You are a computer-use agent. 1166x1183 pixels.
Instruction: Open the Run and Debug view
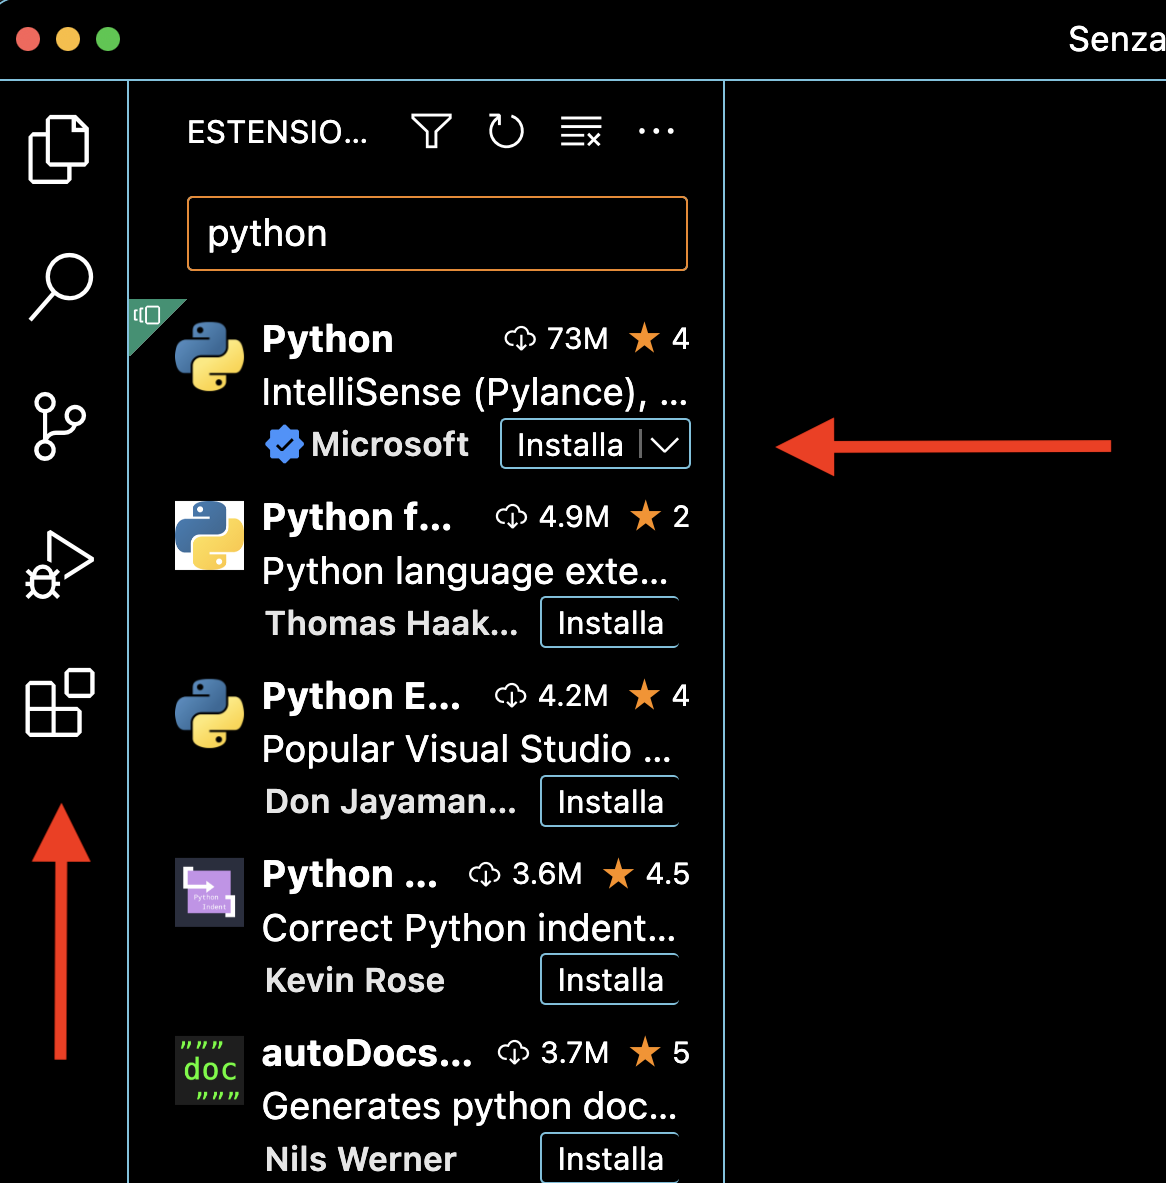pos(59,565)
